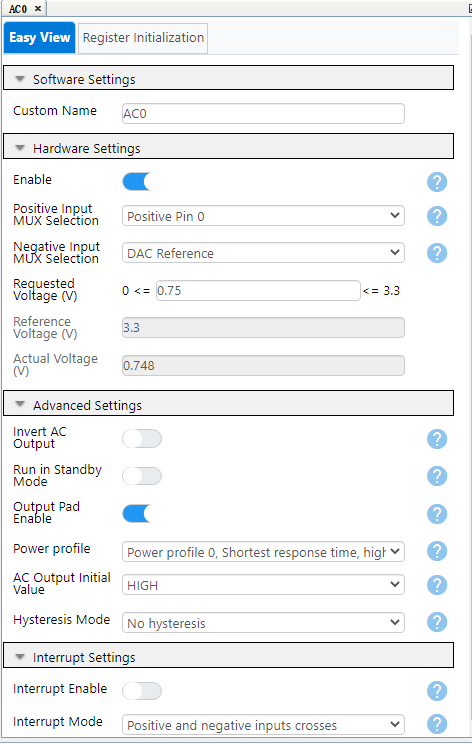
Task: Toggle the Enable switch off
Action: point(142,182)
